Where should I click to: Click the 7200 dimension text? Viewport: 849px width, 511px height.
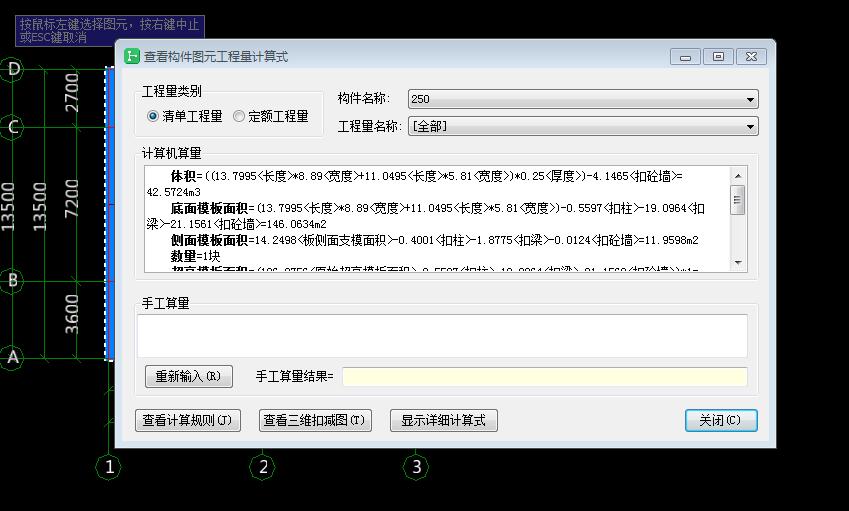pos(71,199)
